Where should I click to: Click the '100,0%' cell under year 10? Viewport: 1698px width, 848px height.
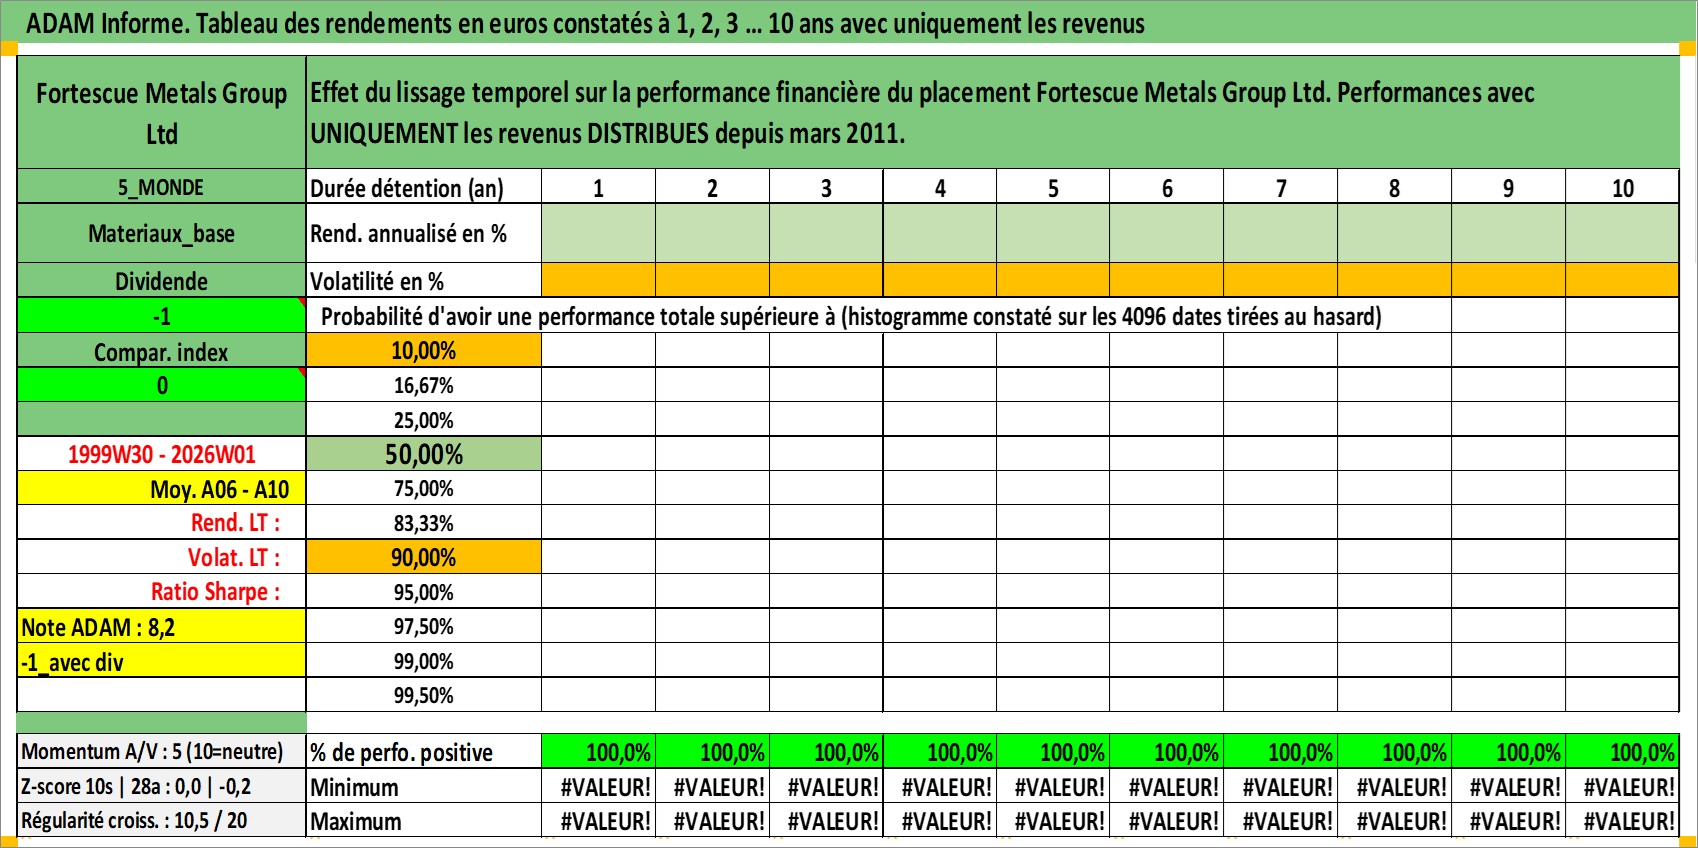pyautogui.click(x=1622, y=751)
